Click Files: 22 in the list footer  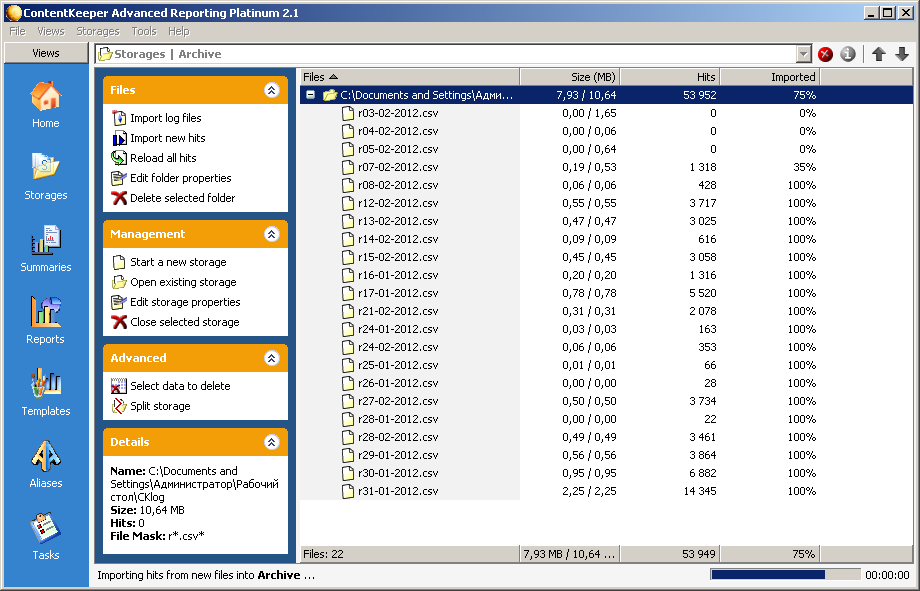coord(323,554)
